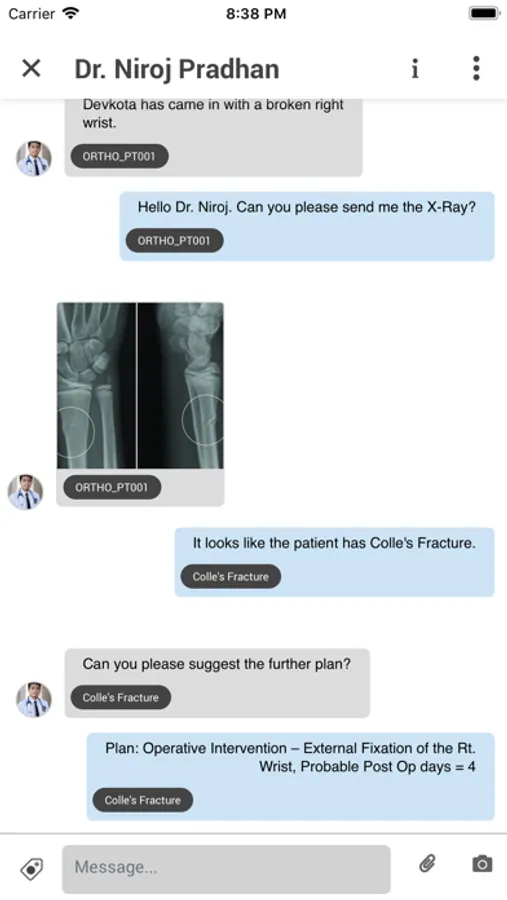Tap ORTHO_PT001 tag in X-Ray request message
Viewport: 507px width, 900px height.
[x=174, y=240]
